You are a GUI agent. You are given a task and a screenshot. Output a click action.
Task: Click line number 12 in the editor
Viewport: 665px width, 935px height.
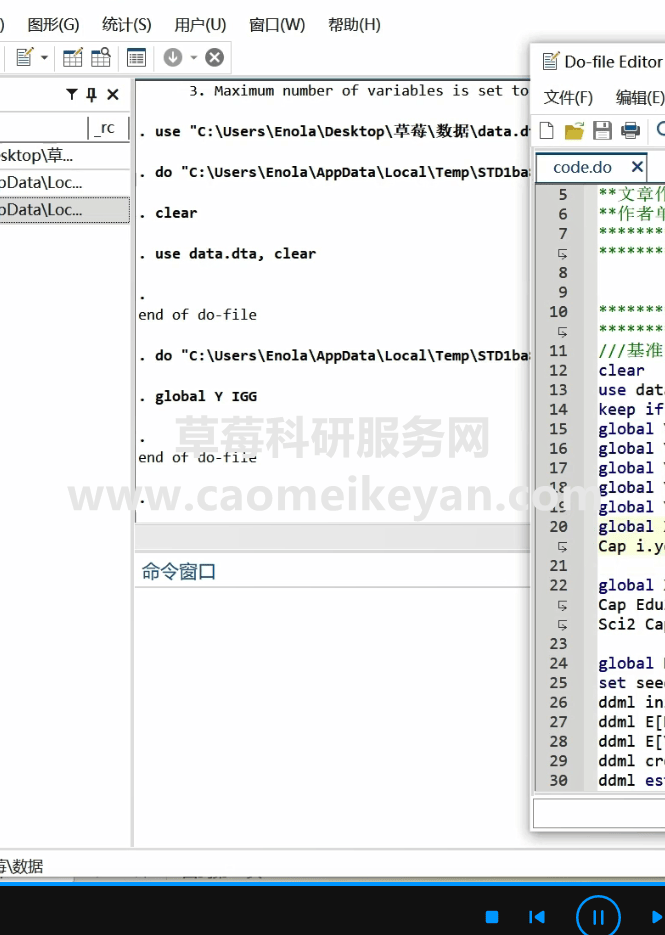coord(558,370)
